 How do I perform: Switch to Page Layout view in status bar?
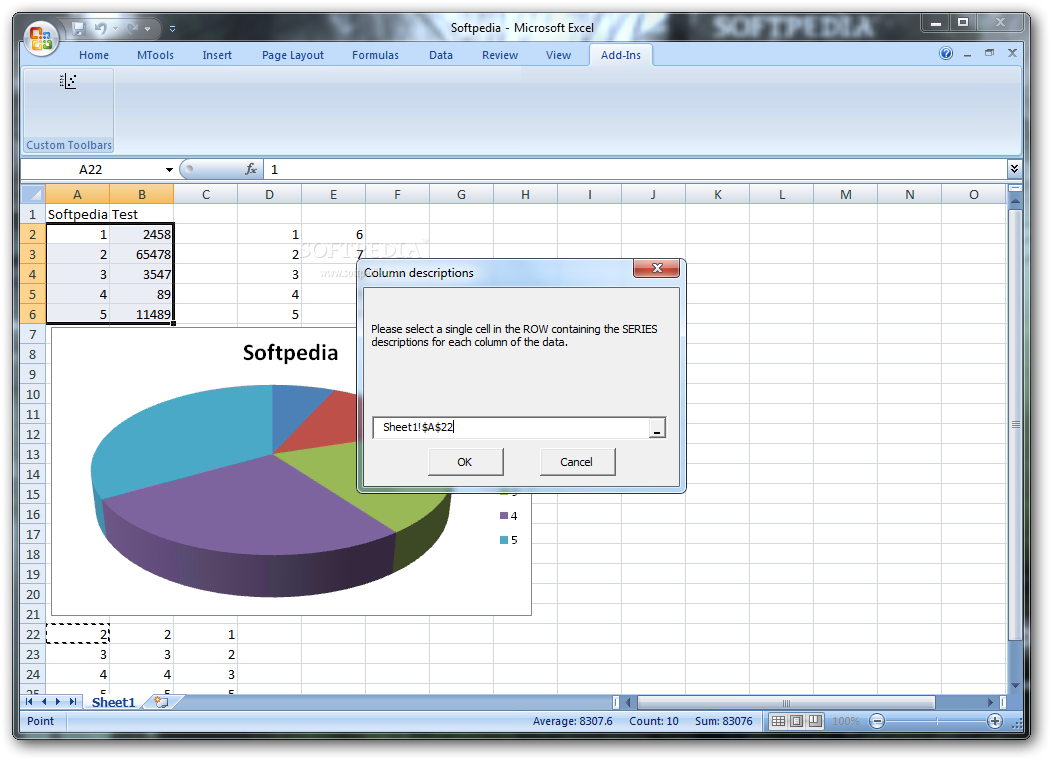coord(796,721)
